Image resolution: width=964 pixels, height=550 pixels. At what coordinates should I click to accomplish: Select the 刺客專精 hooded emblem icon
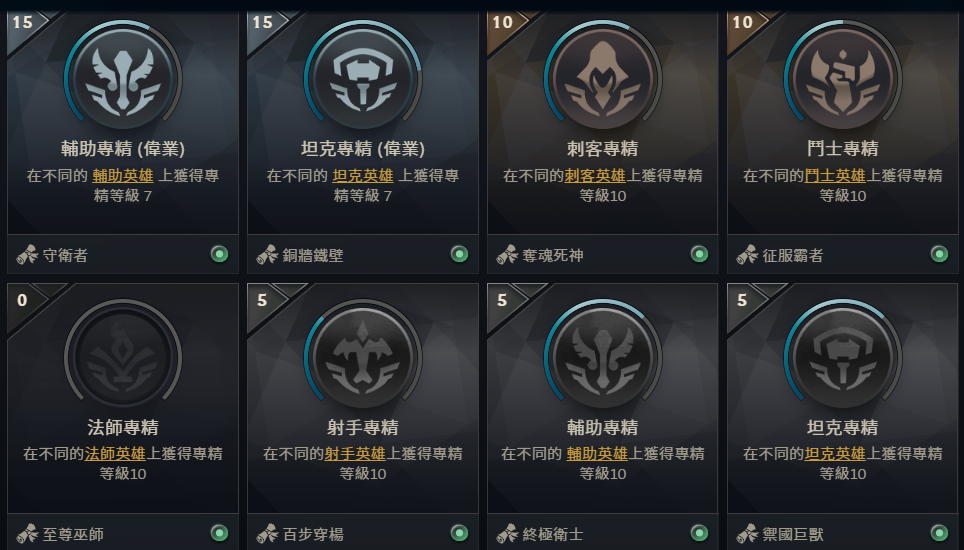[x=602, y=79]
